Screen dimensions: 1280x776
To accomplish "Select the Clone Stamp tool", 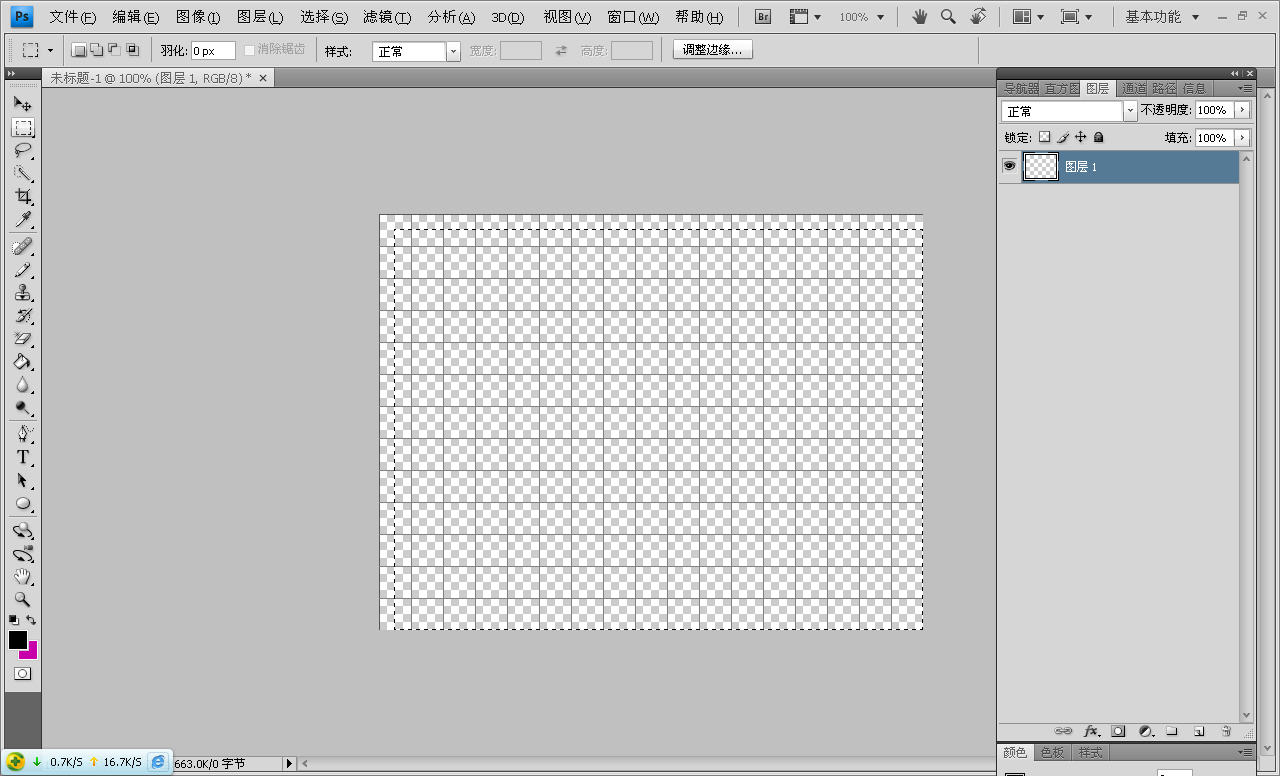I will click(x=22, y=292).
